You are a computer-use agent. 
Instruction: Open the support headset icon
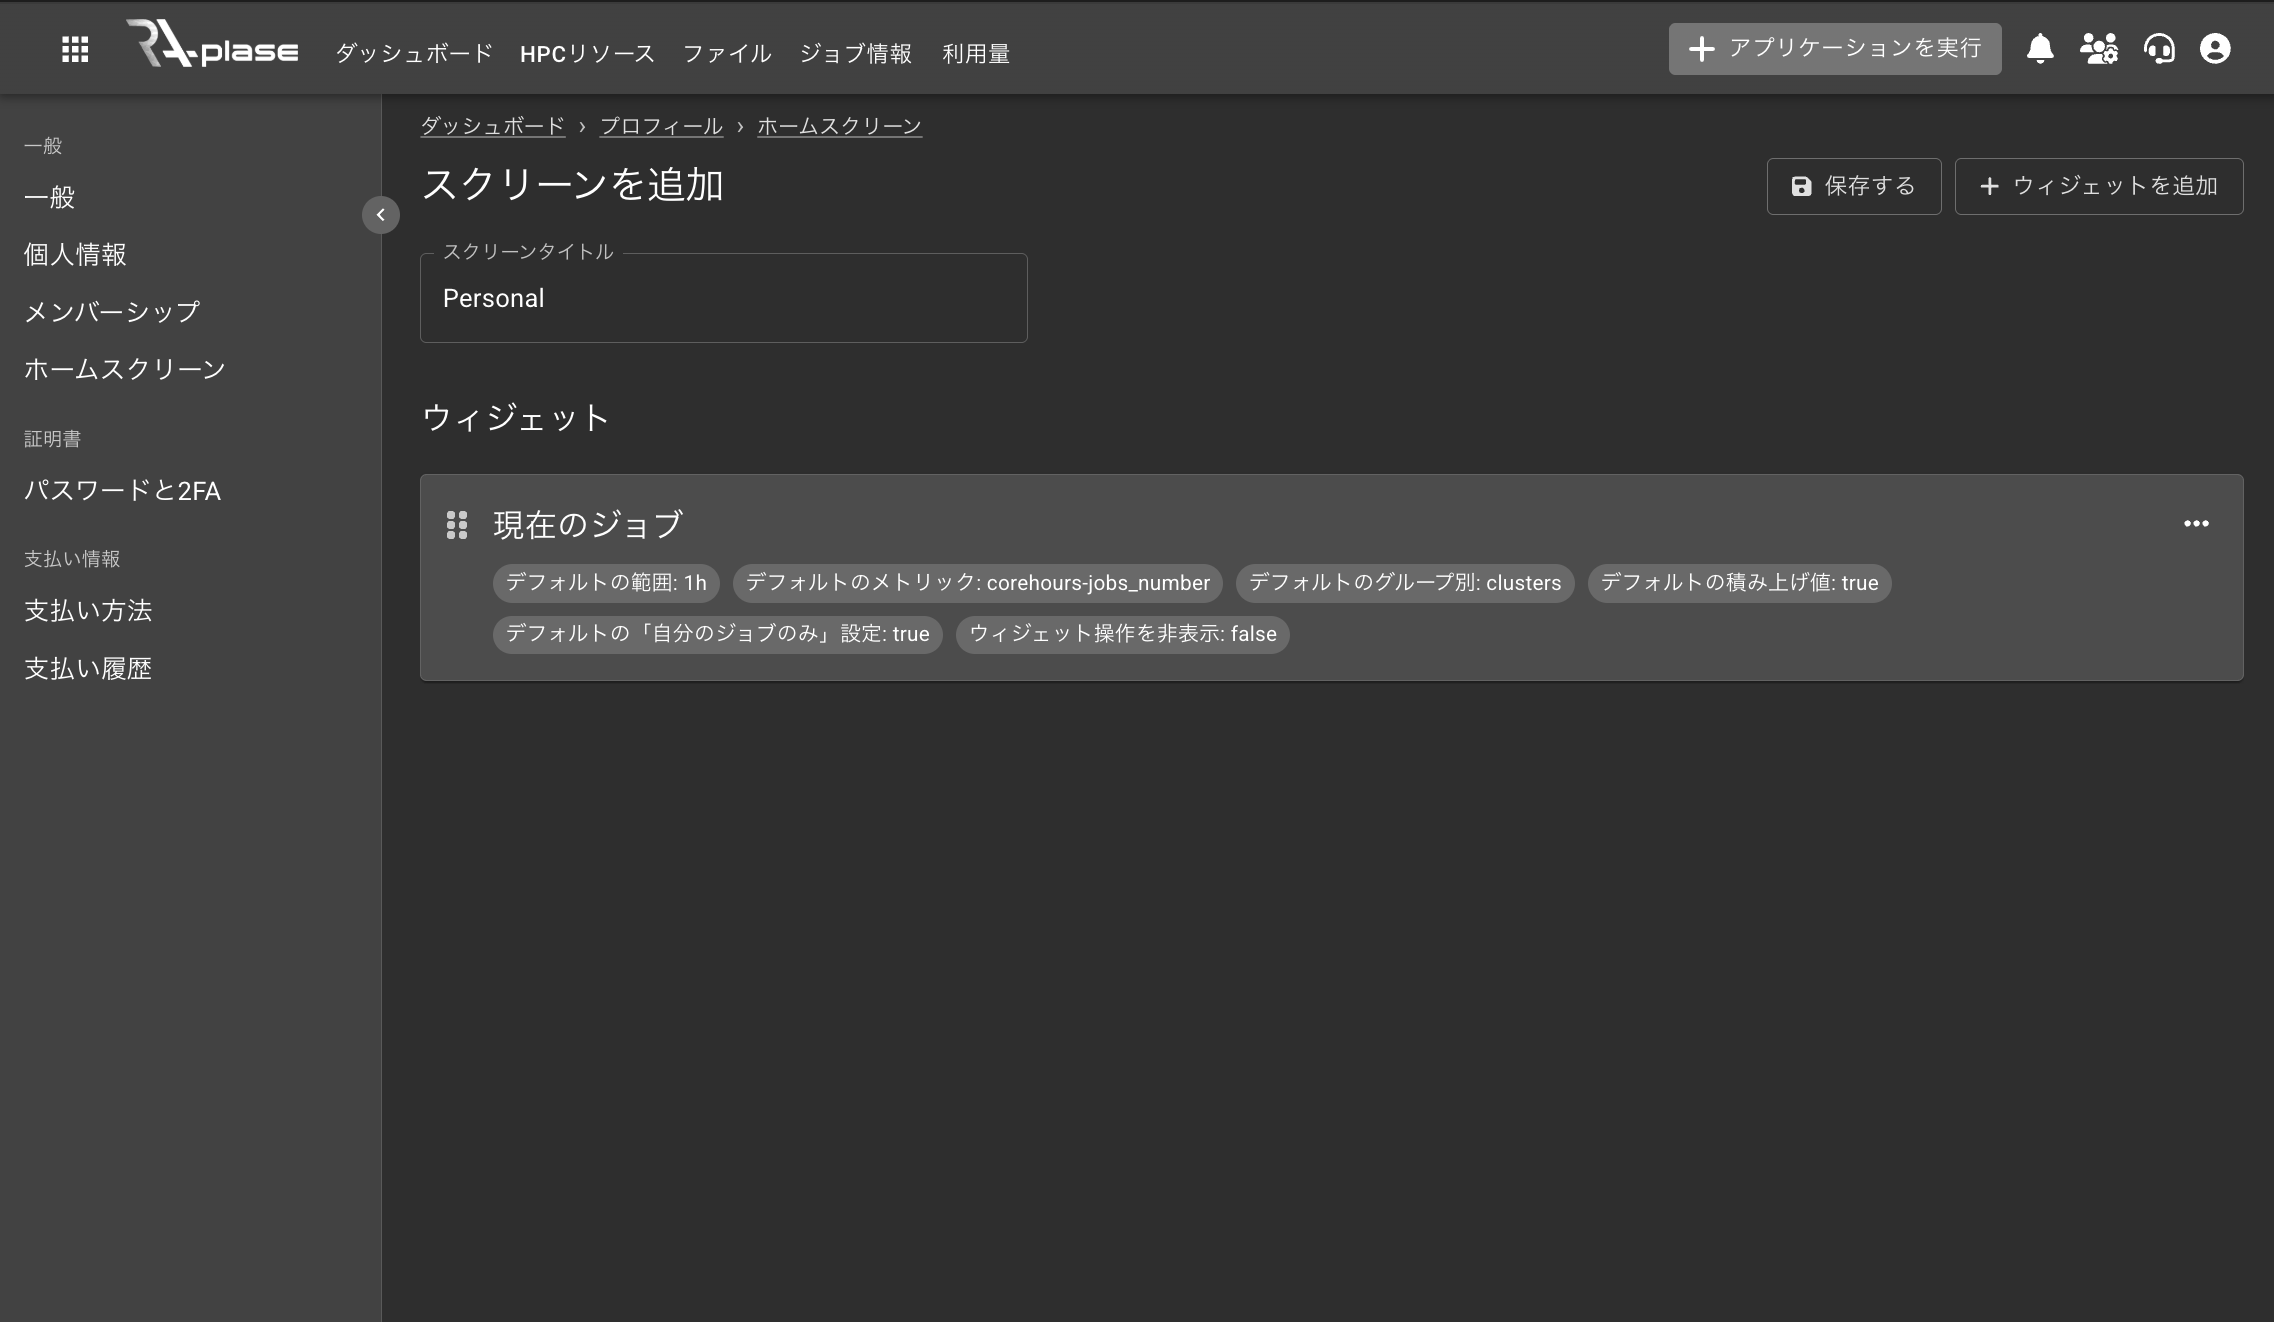pos(2159,48)
